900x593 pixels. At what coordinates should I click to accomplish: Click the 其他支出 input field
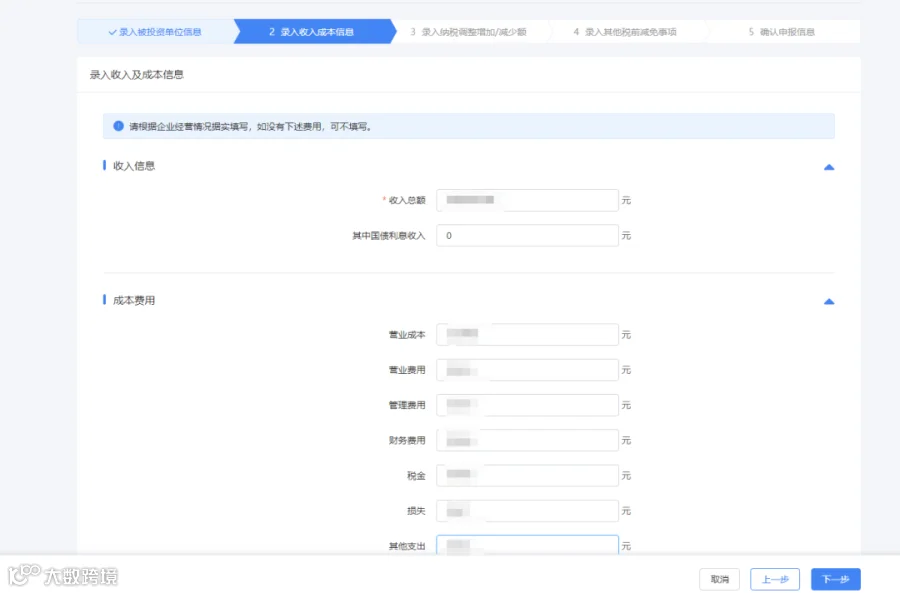(527, 545)
